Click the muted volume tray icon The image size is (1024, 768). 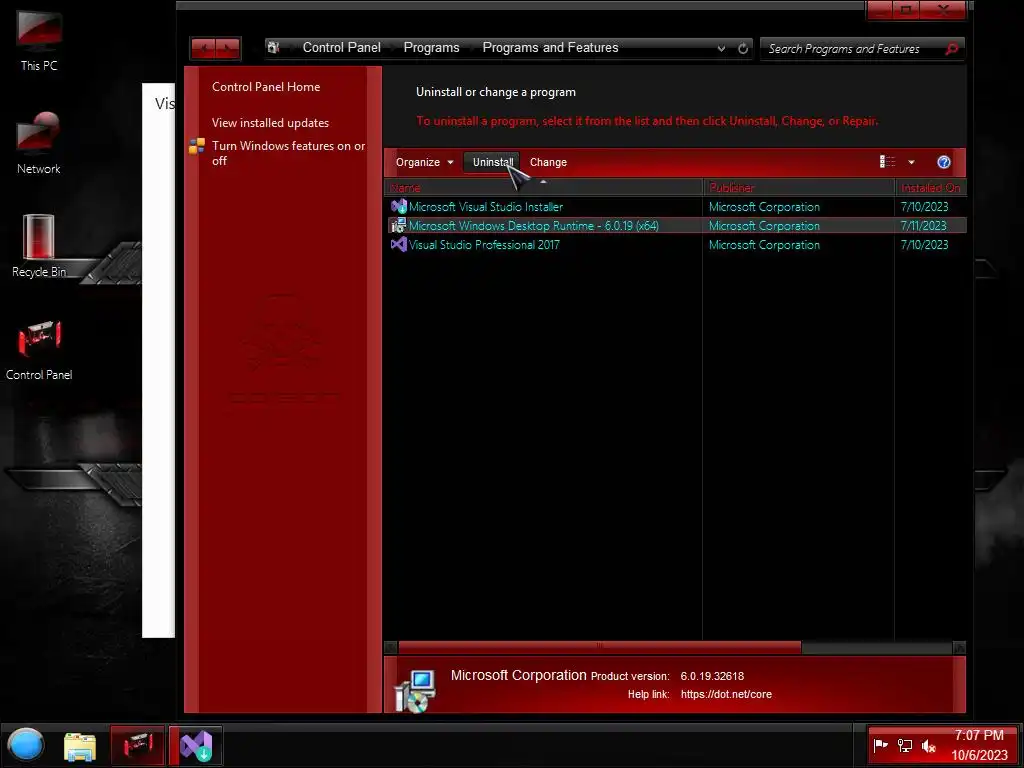[x=928, y=745]
